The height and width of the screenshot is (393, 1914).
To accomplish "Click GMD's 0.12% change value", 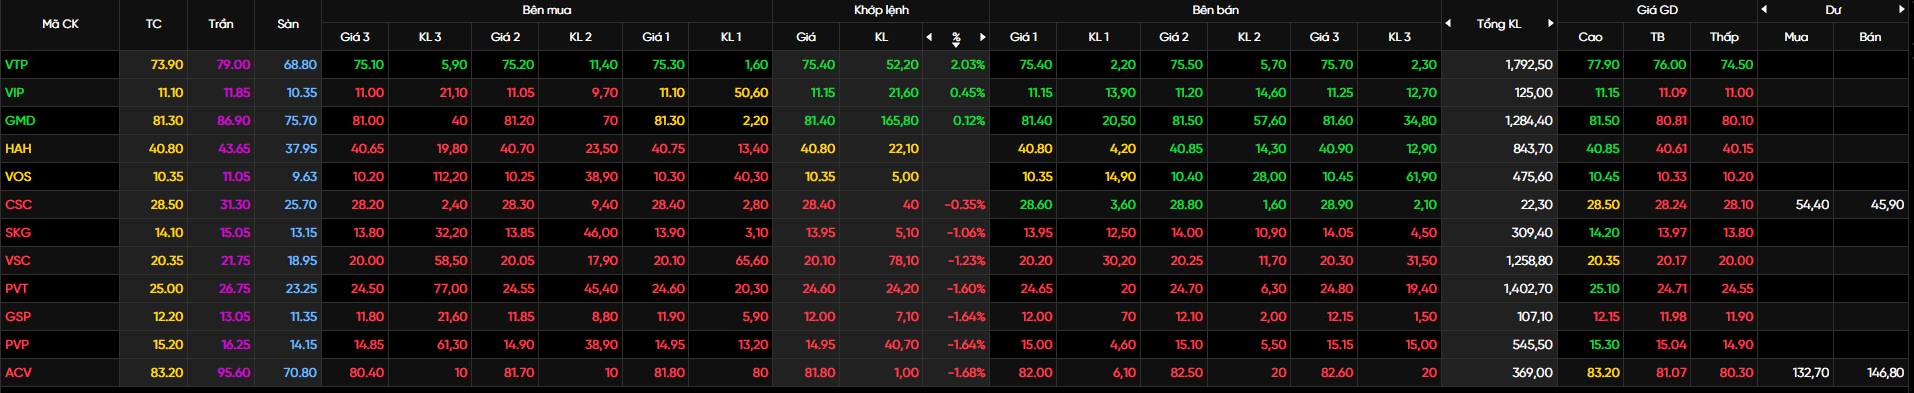I will [968, 121].
